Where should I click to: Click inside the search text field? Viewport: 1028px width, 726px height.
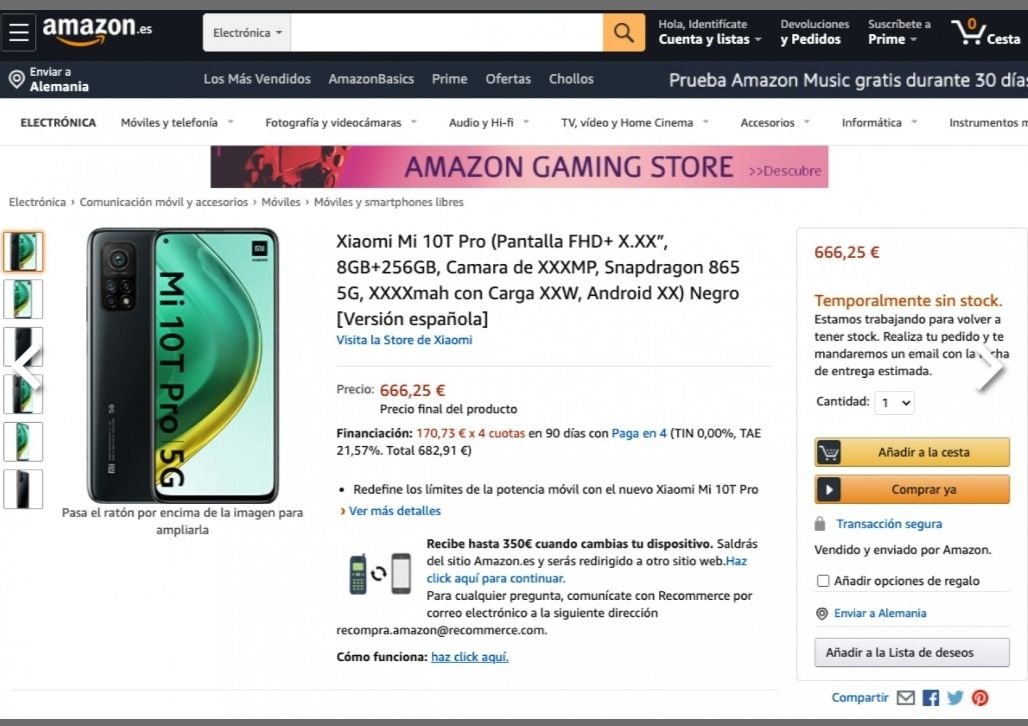click(446, 33)
